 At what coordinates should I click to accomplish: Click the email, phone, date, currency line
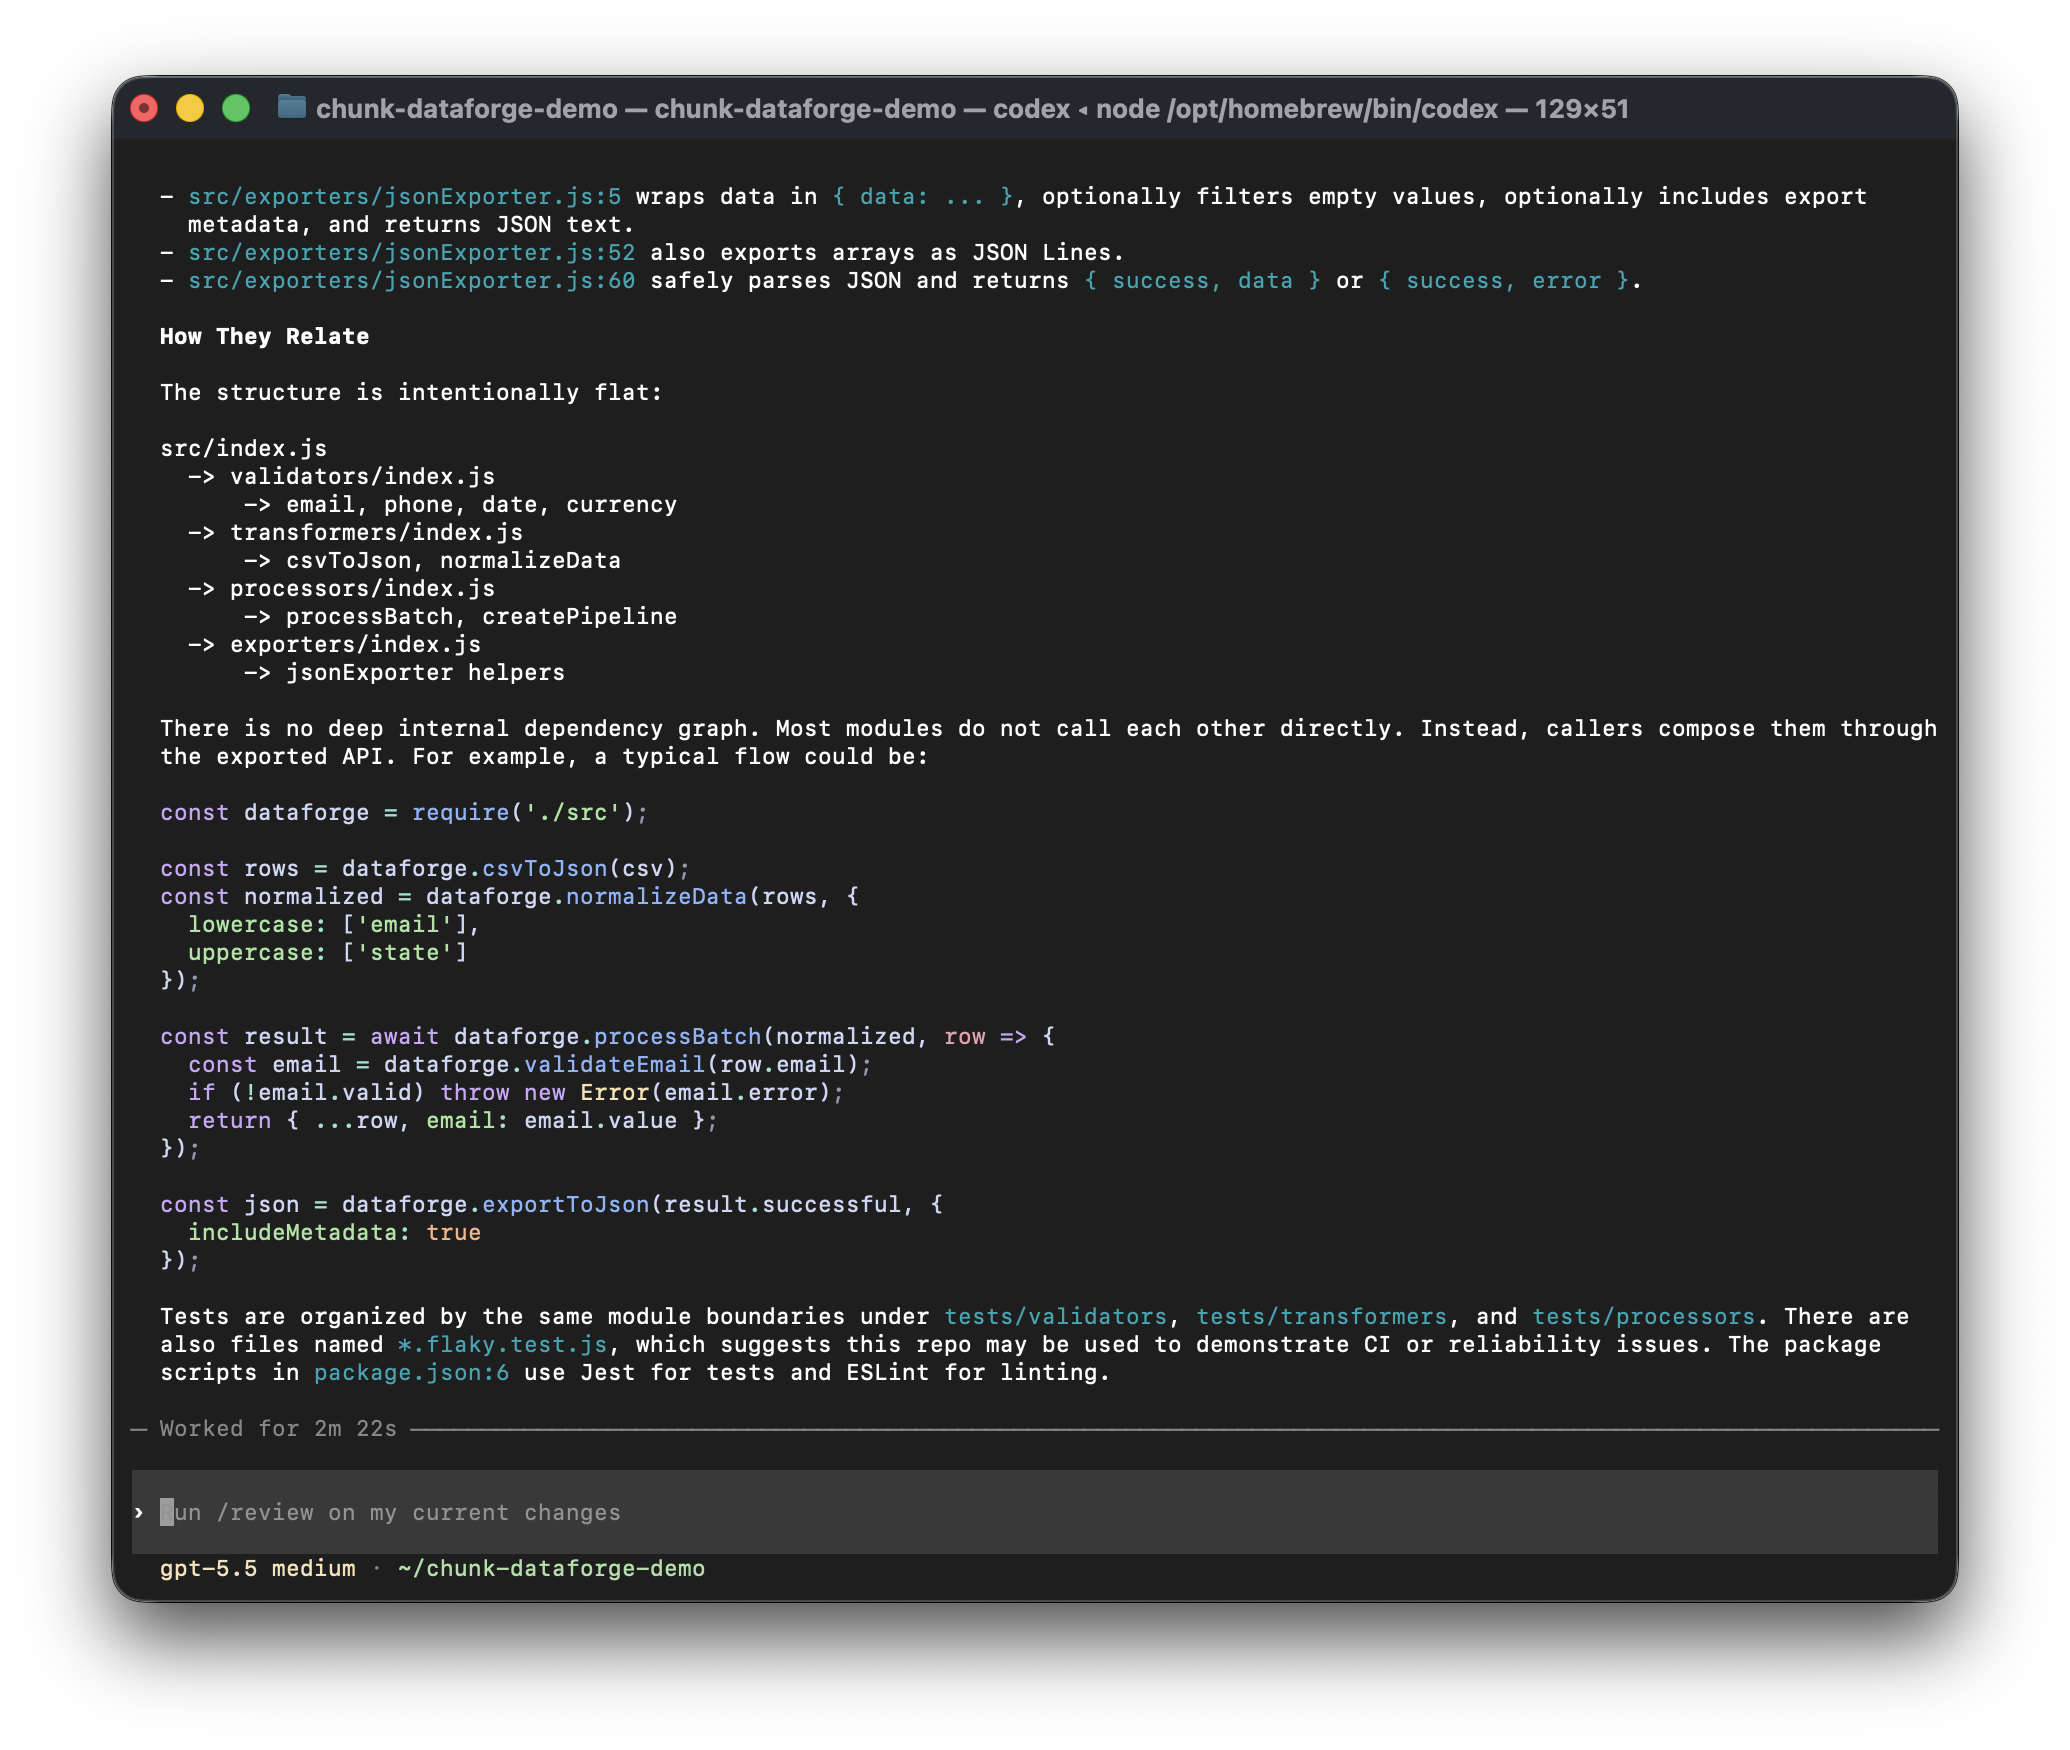(x=461, y=504)
